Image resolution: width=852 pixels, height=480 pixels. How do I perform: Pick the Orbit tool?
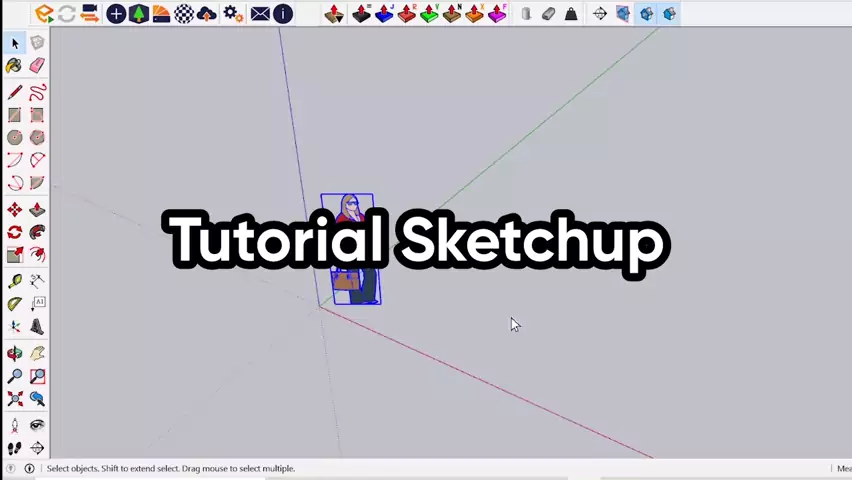coord(14,353)
